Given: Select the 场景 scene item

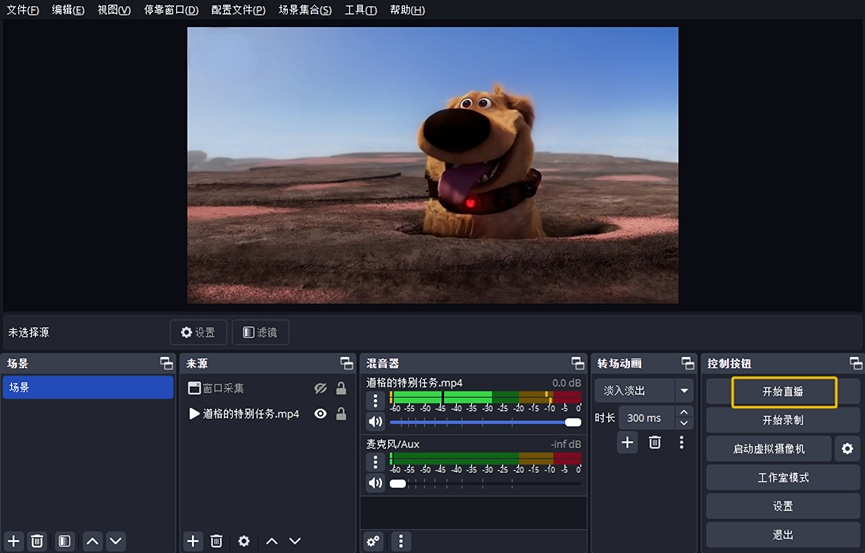Looking at the screenshot, I should (88, 387).
